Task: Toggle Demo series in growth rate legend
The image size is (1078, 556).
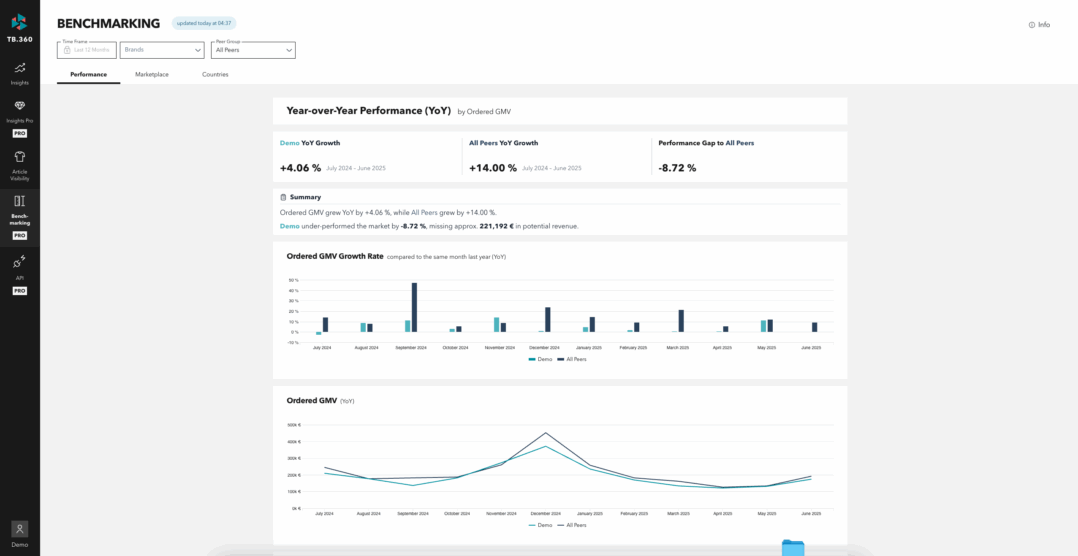Action: (540, 359)
